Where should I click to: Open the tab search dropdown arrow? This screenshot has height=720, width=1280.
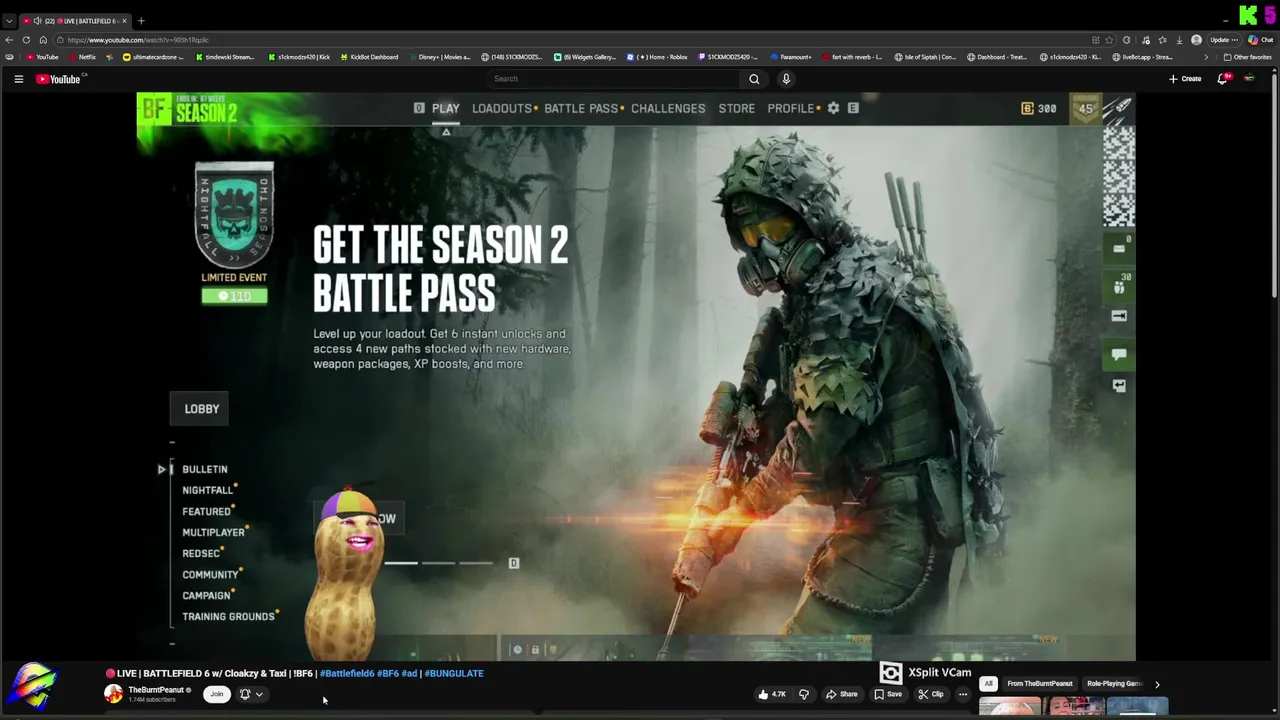(9, 21)
